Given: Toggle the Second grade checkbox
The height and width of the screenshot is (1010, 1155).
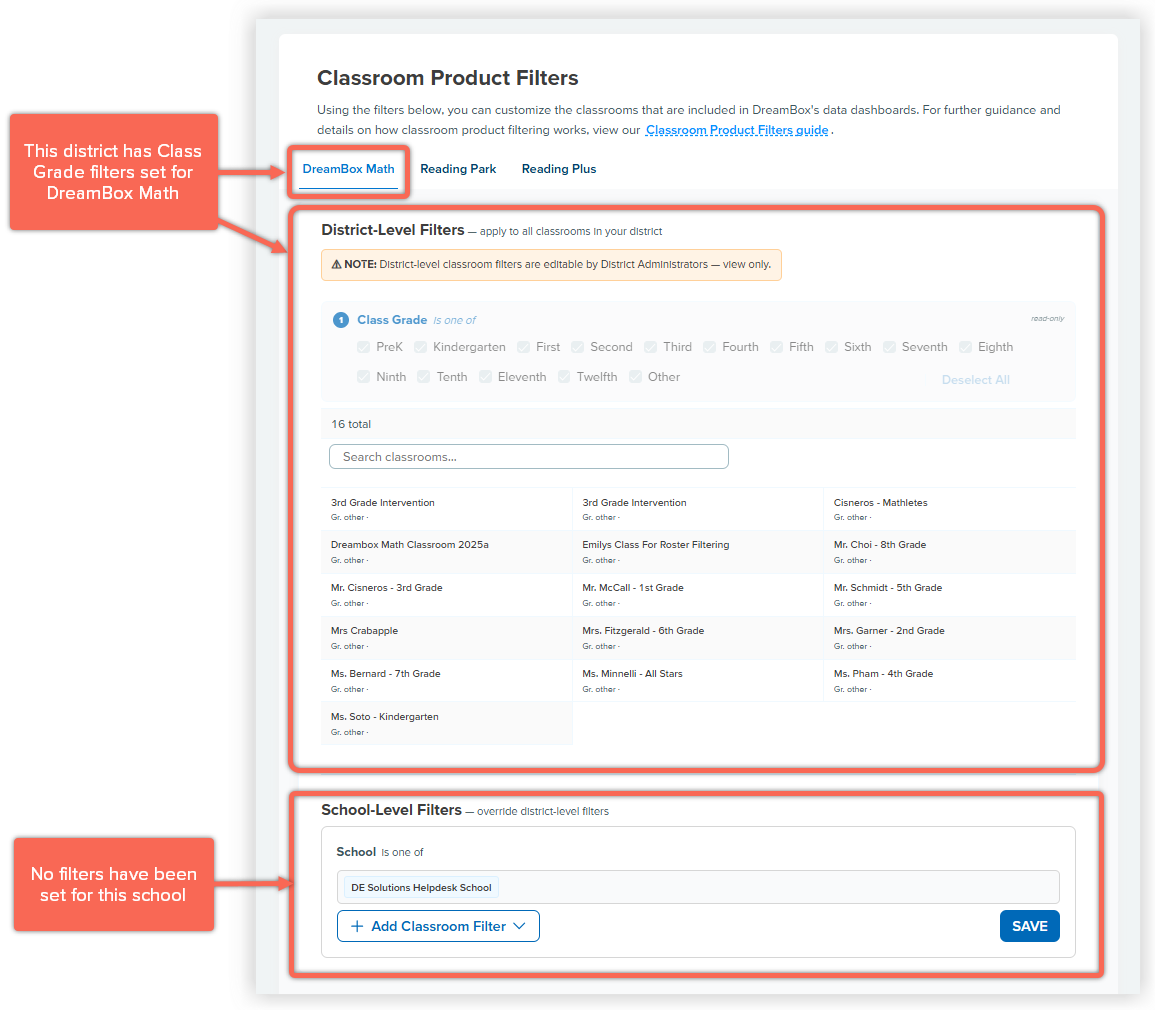Looking at the screenshot, I should (578, 347).
